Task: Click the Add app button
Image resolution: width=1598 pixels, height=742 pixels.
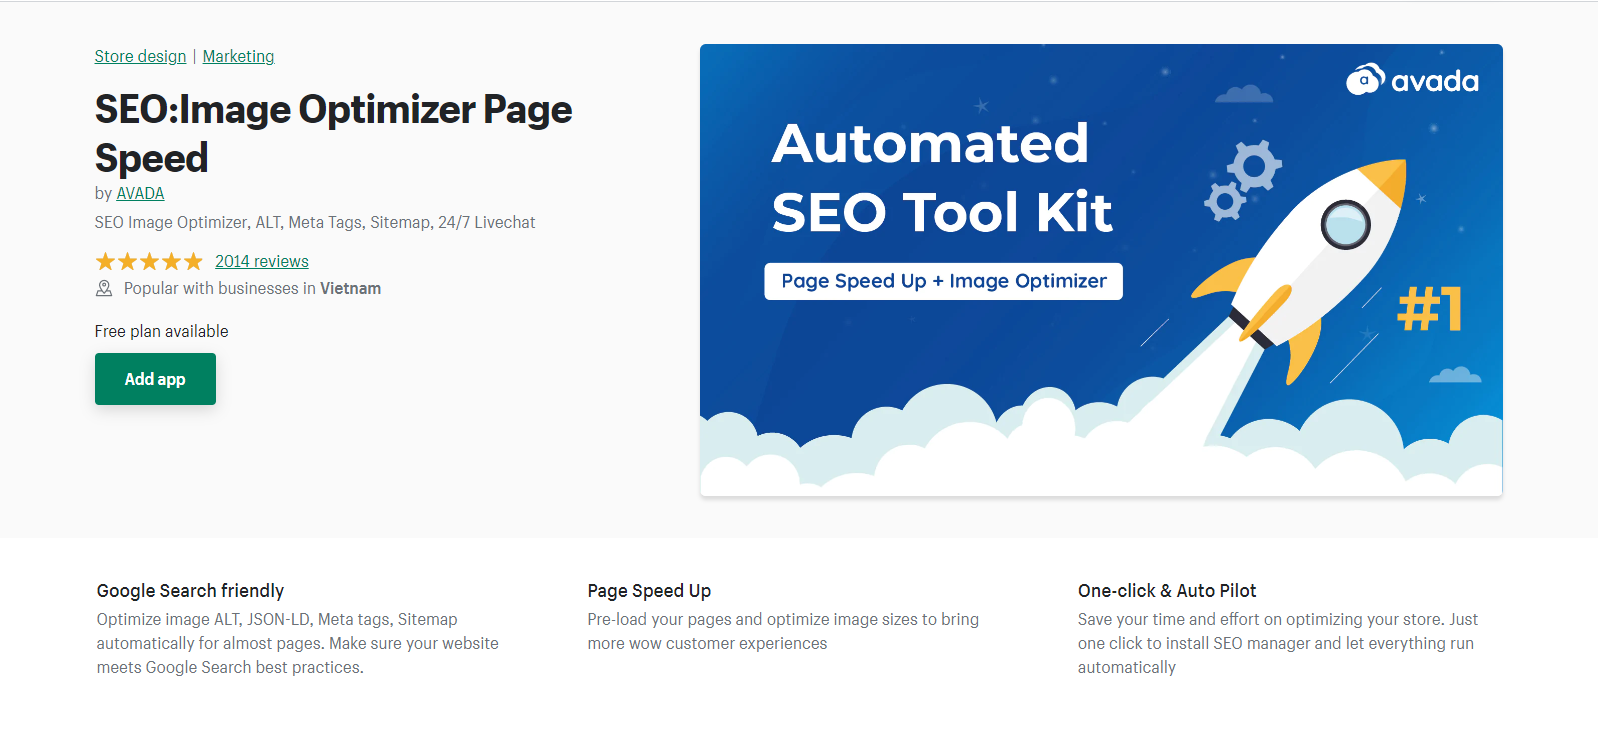Action: 155,379
